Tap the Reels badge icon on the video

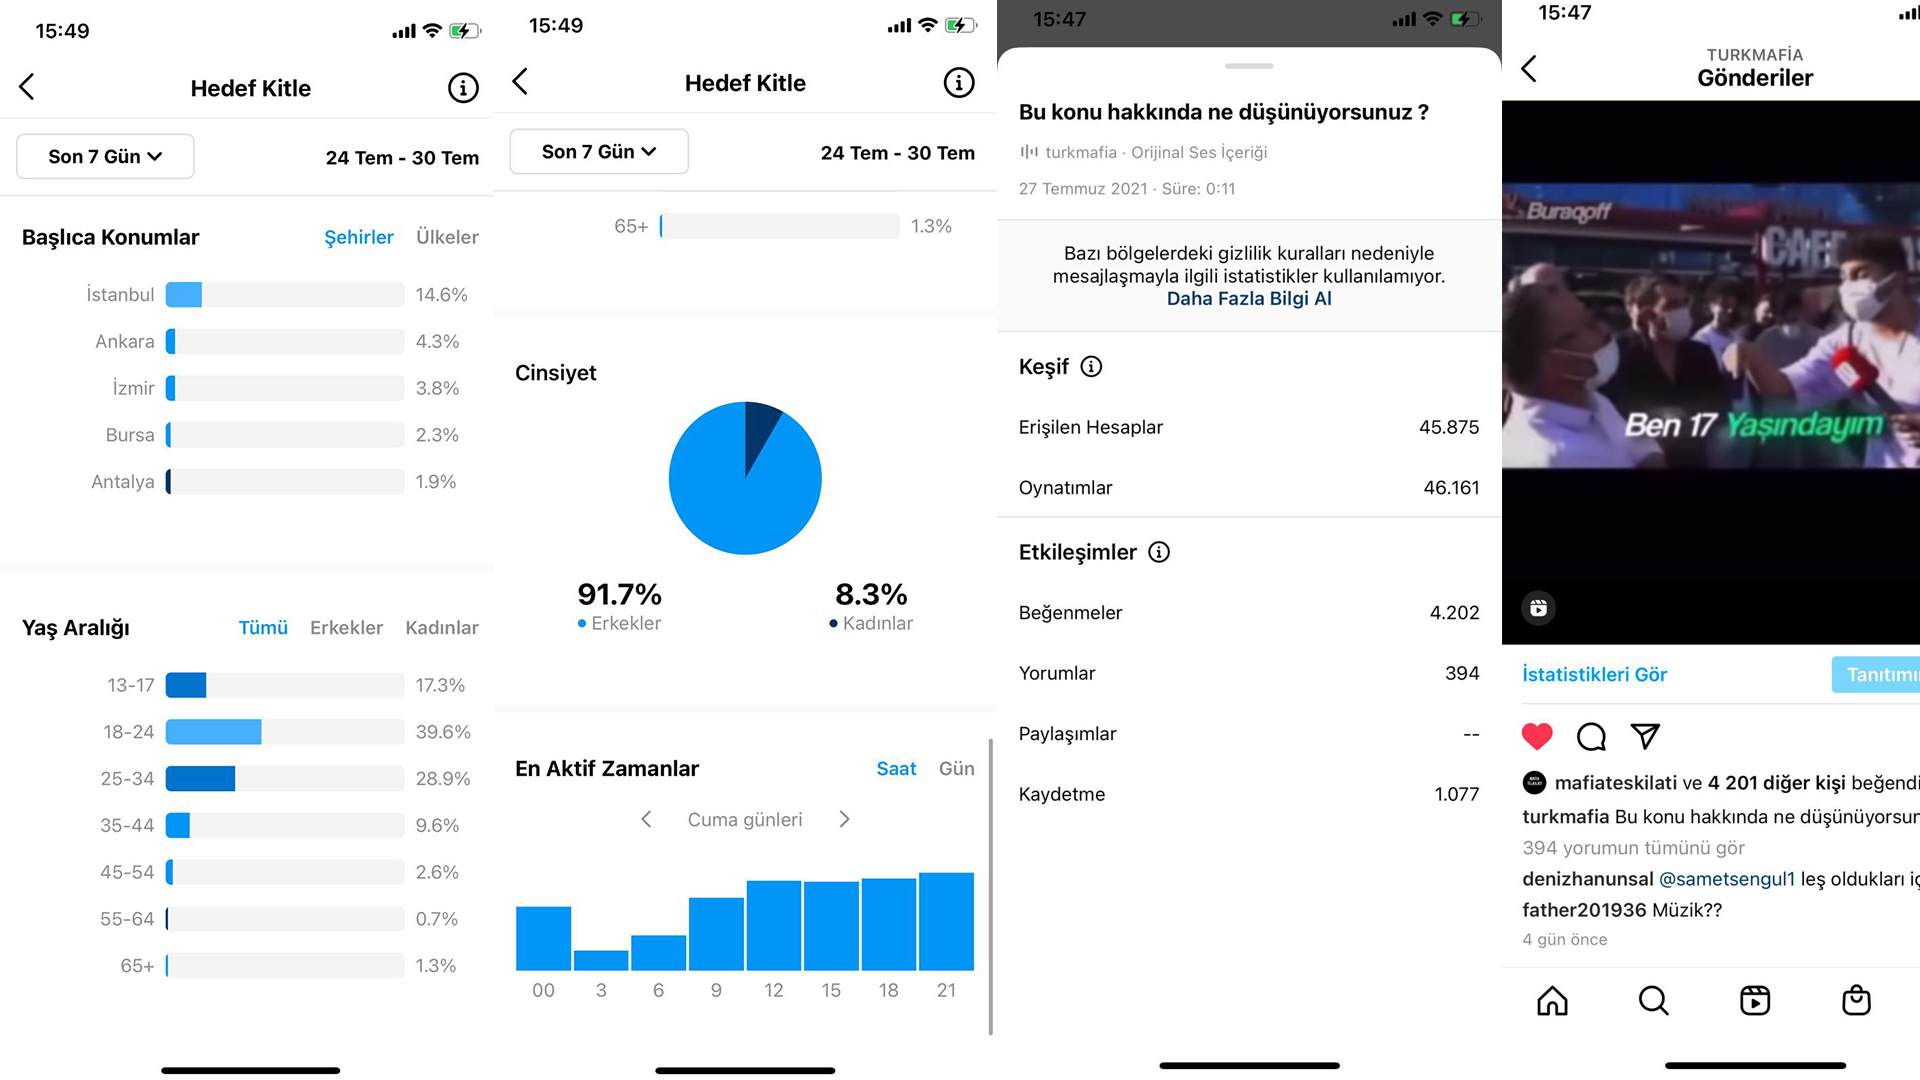click(1538, 608)
